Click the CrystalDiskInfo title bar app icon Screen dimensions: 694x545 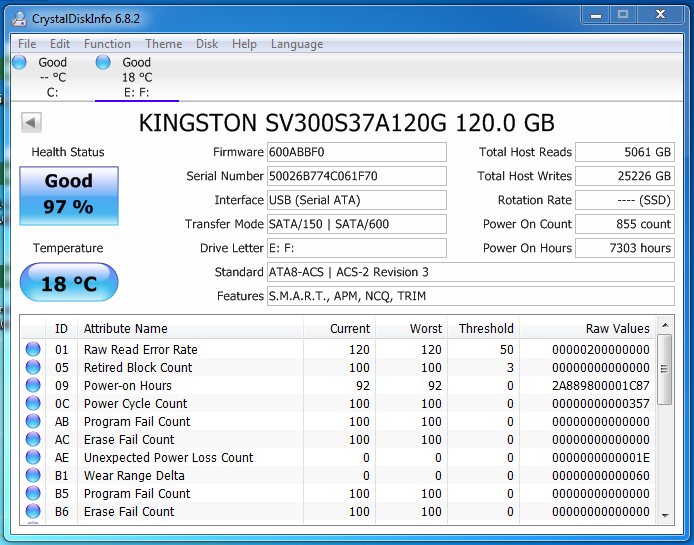[x=19, y=19]
